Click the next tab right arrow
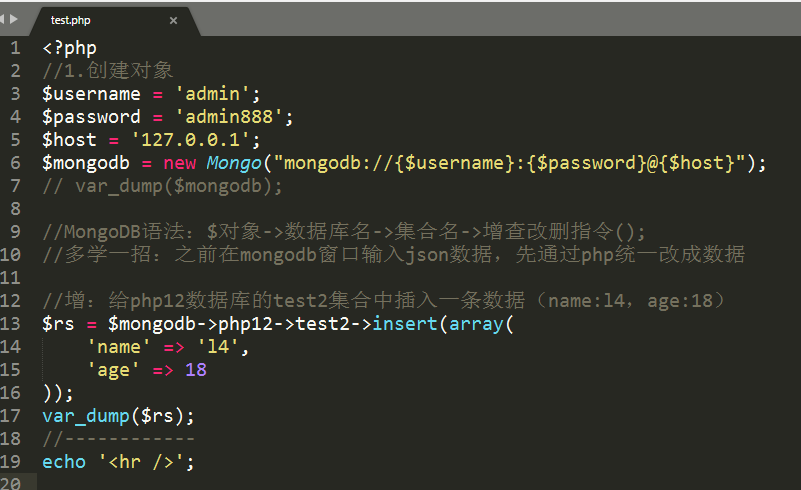Viewport: 801px width, 490px height. tap(15, 20)
